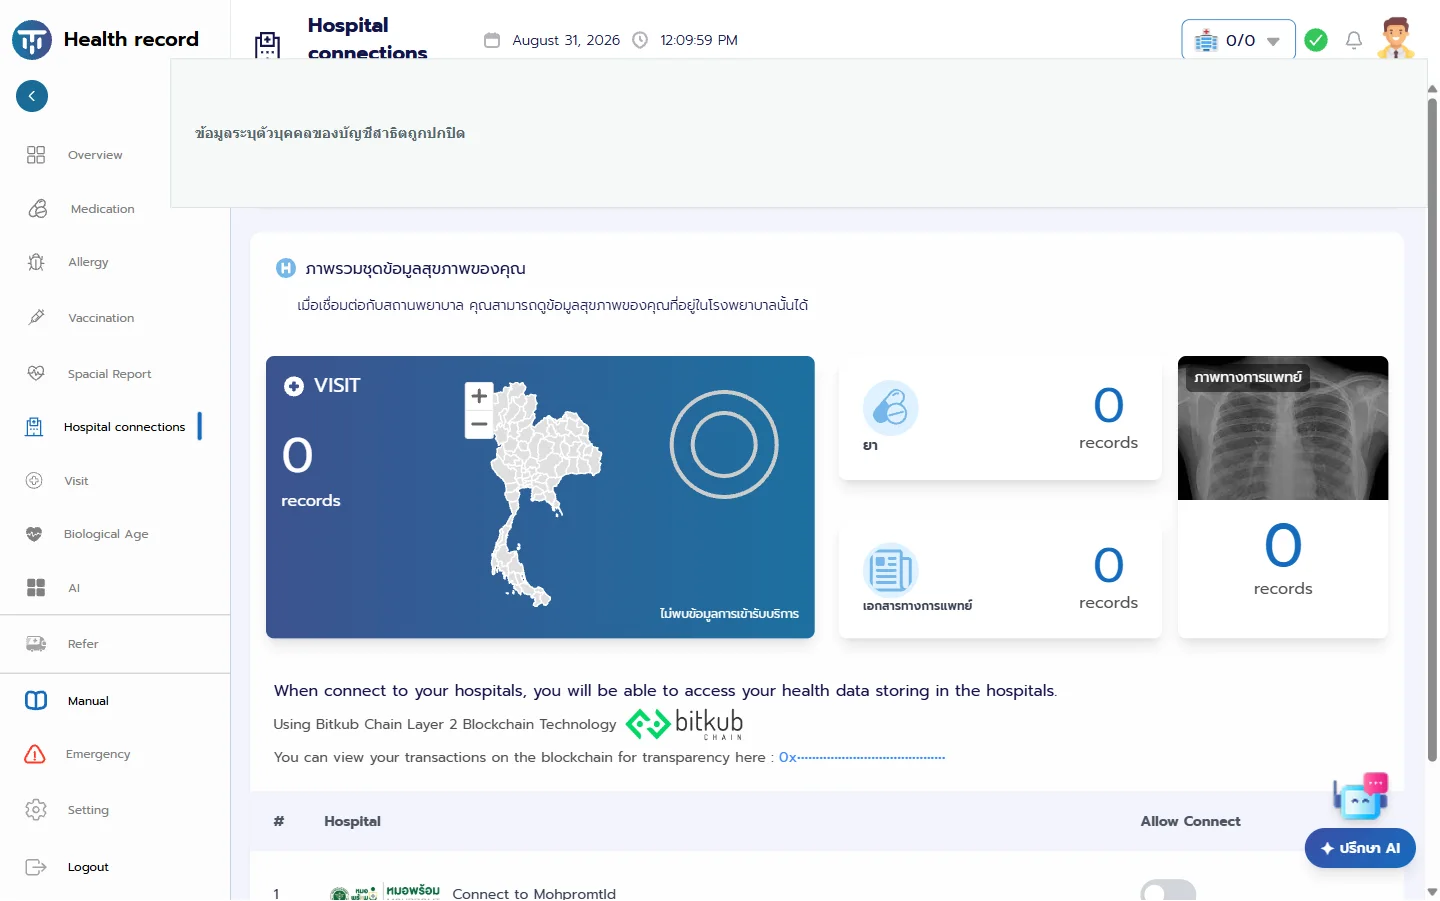Click the Hospital column header
Screen dimensions: 1440x901
[x=352, y=821]
